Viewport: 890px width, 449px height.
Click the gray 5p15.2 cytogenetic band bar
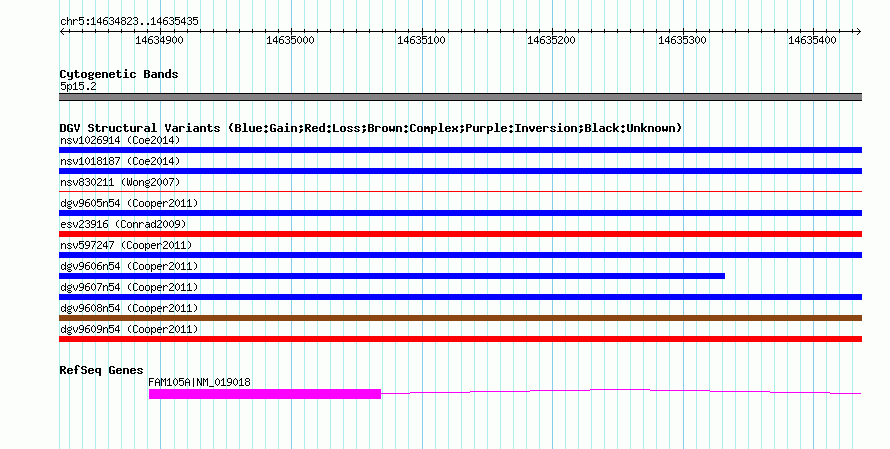click(460, 97)
